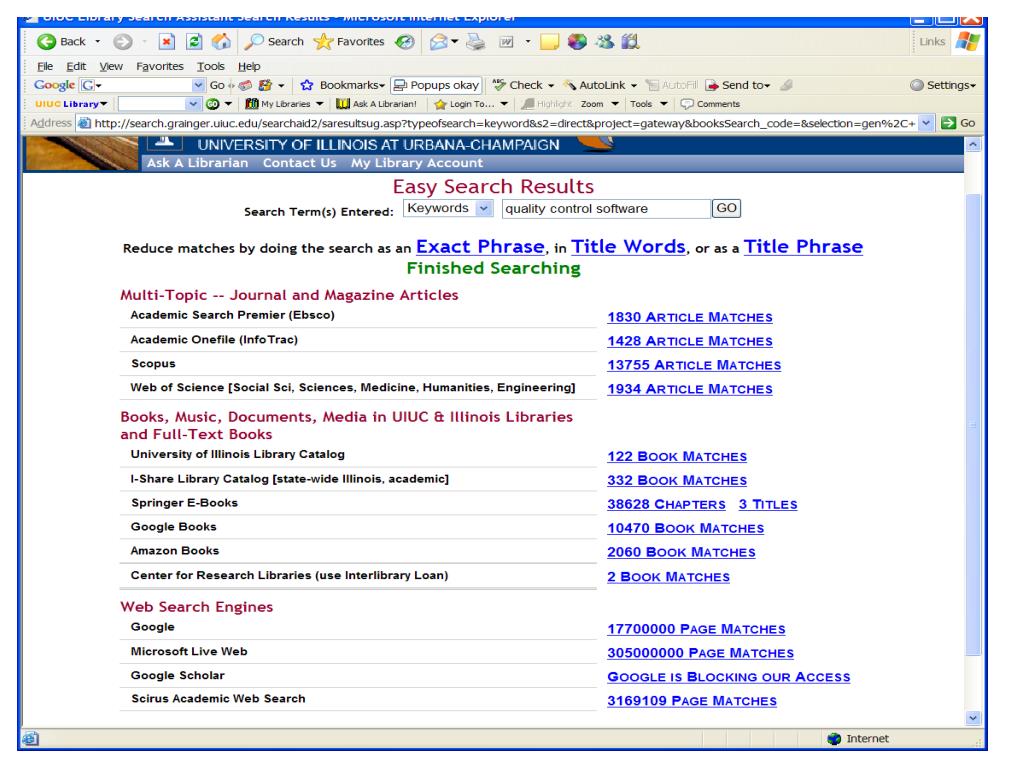
Task: Print the page with printer icon
Action: tap(476, 42)
